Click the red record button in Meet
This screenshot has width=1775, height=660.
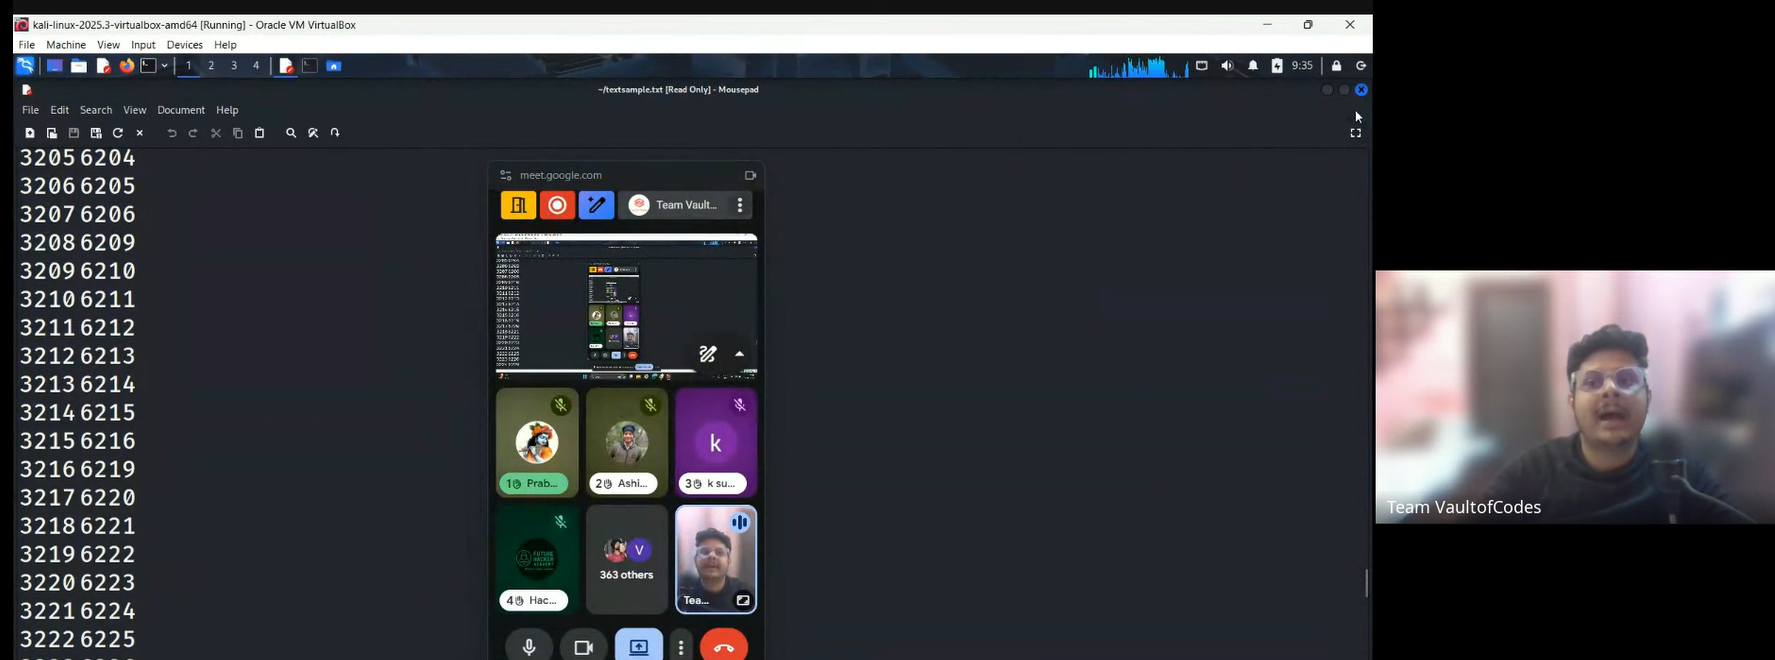tap(557, 205)
